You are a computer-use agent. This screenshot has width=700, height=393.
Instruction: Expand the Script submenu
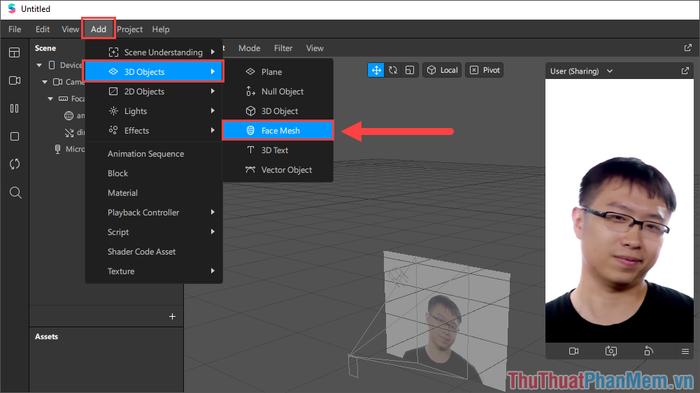[x=154, y=232]
